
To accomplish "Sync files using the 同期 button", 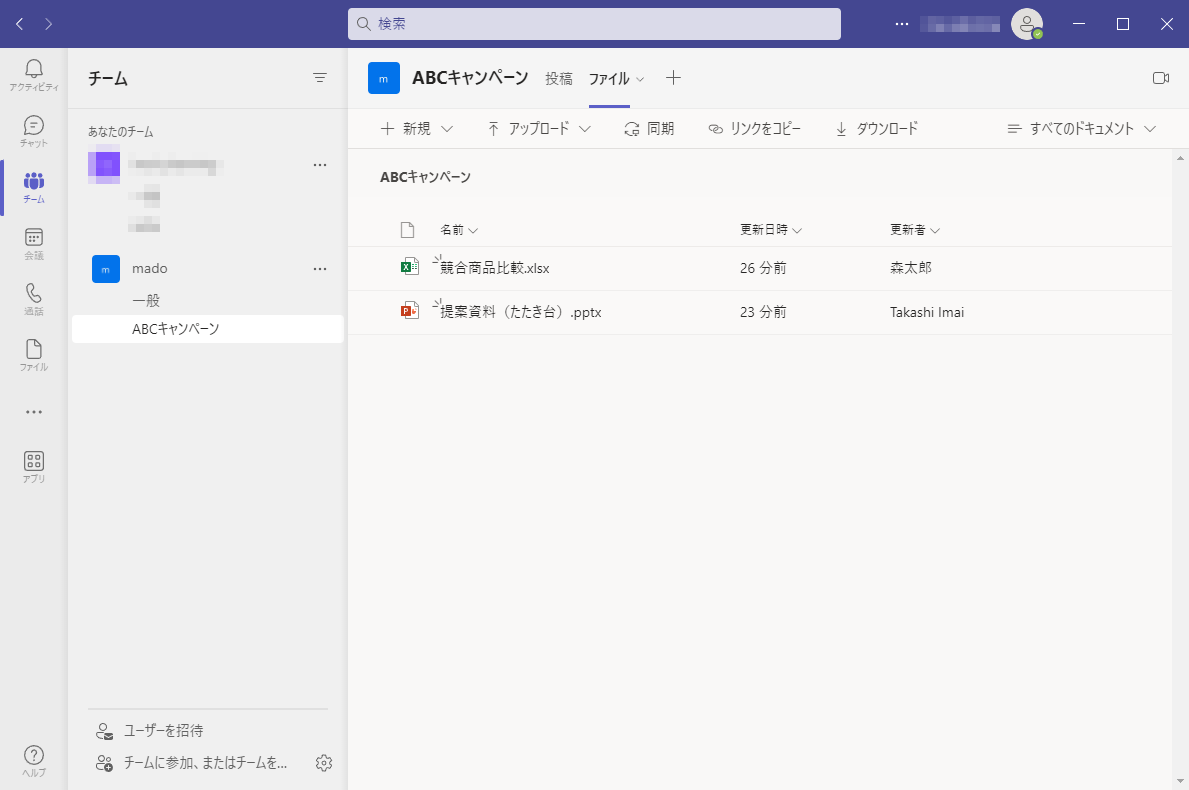I will point(649,128).
